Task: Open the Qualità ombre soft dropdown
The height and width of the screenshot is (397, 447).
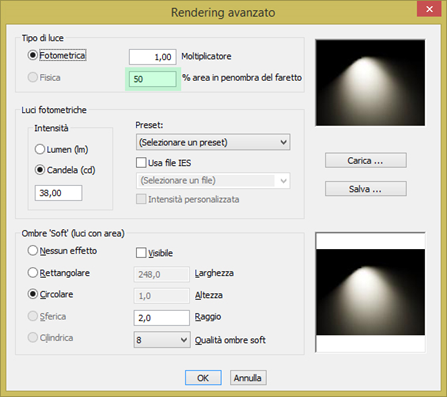Action: pyautogui.click(x=162, y=340)
